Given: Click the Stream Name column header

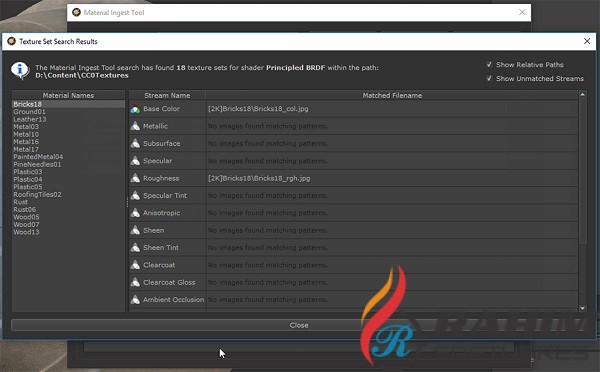Looking at the screenshot, I should coord(167,95).
